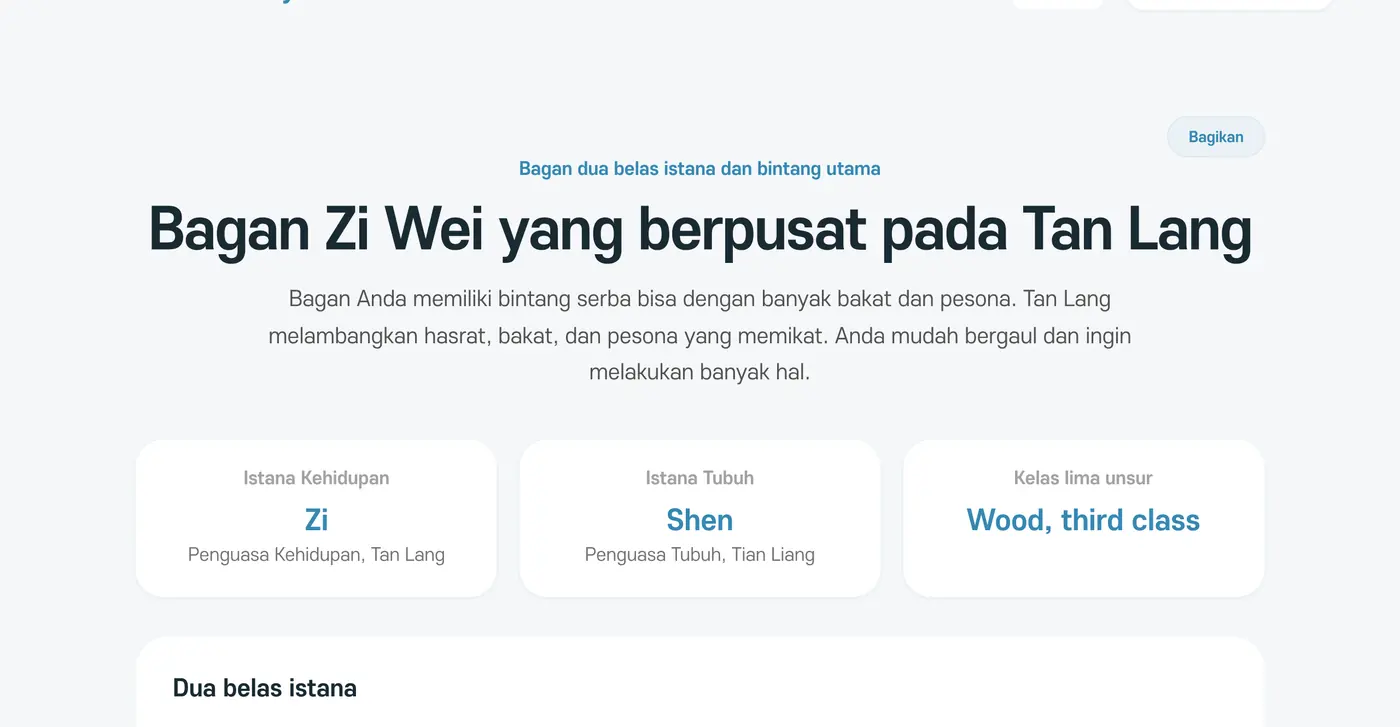Click the 'Shen' palace value
The width and height of the screenshot is (1400, 727).
[x=700, y=520]
